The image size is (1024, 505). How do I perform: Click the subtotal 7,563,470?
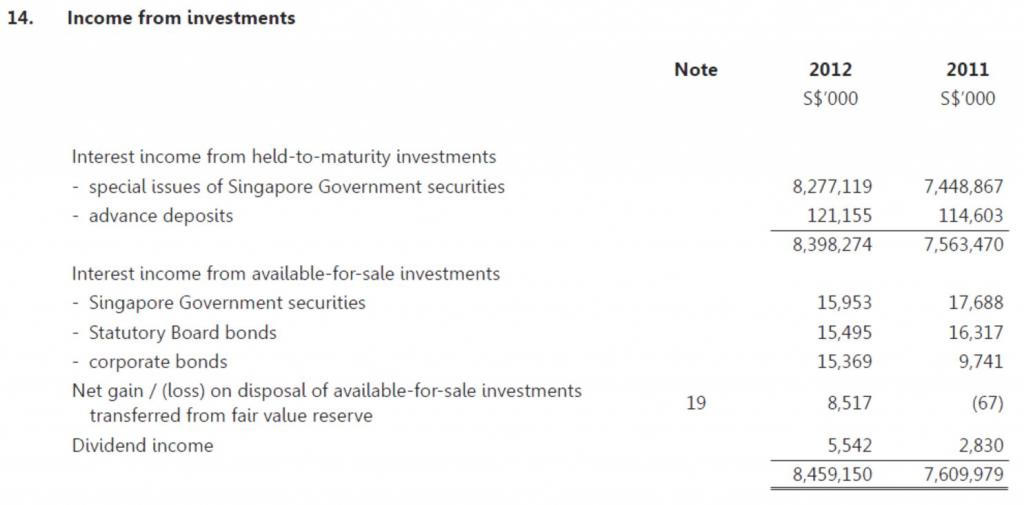(963, 245)
